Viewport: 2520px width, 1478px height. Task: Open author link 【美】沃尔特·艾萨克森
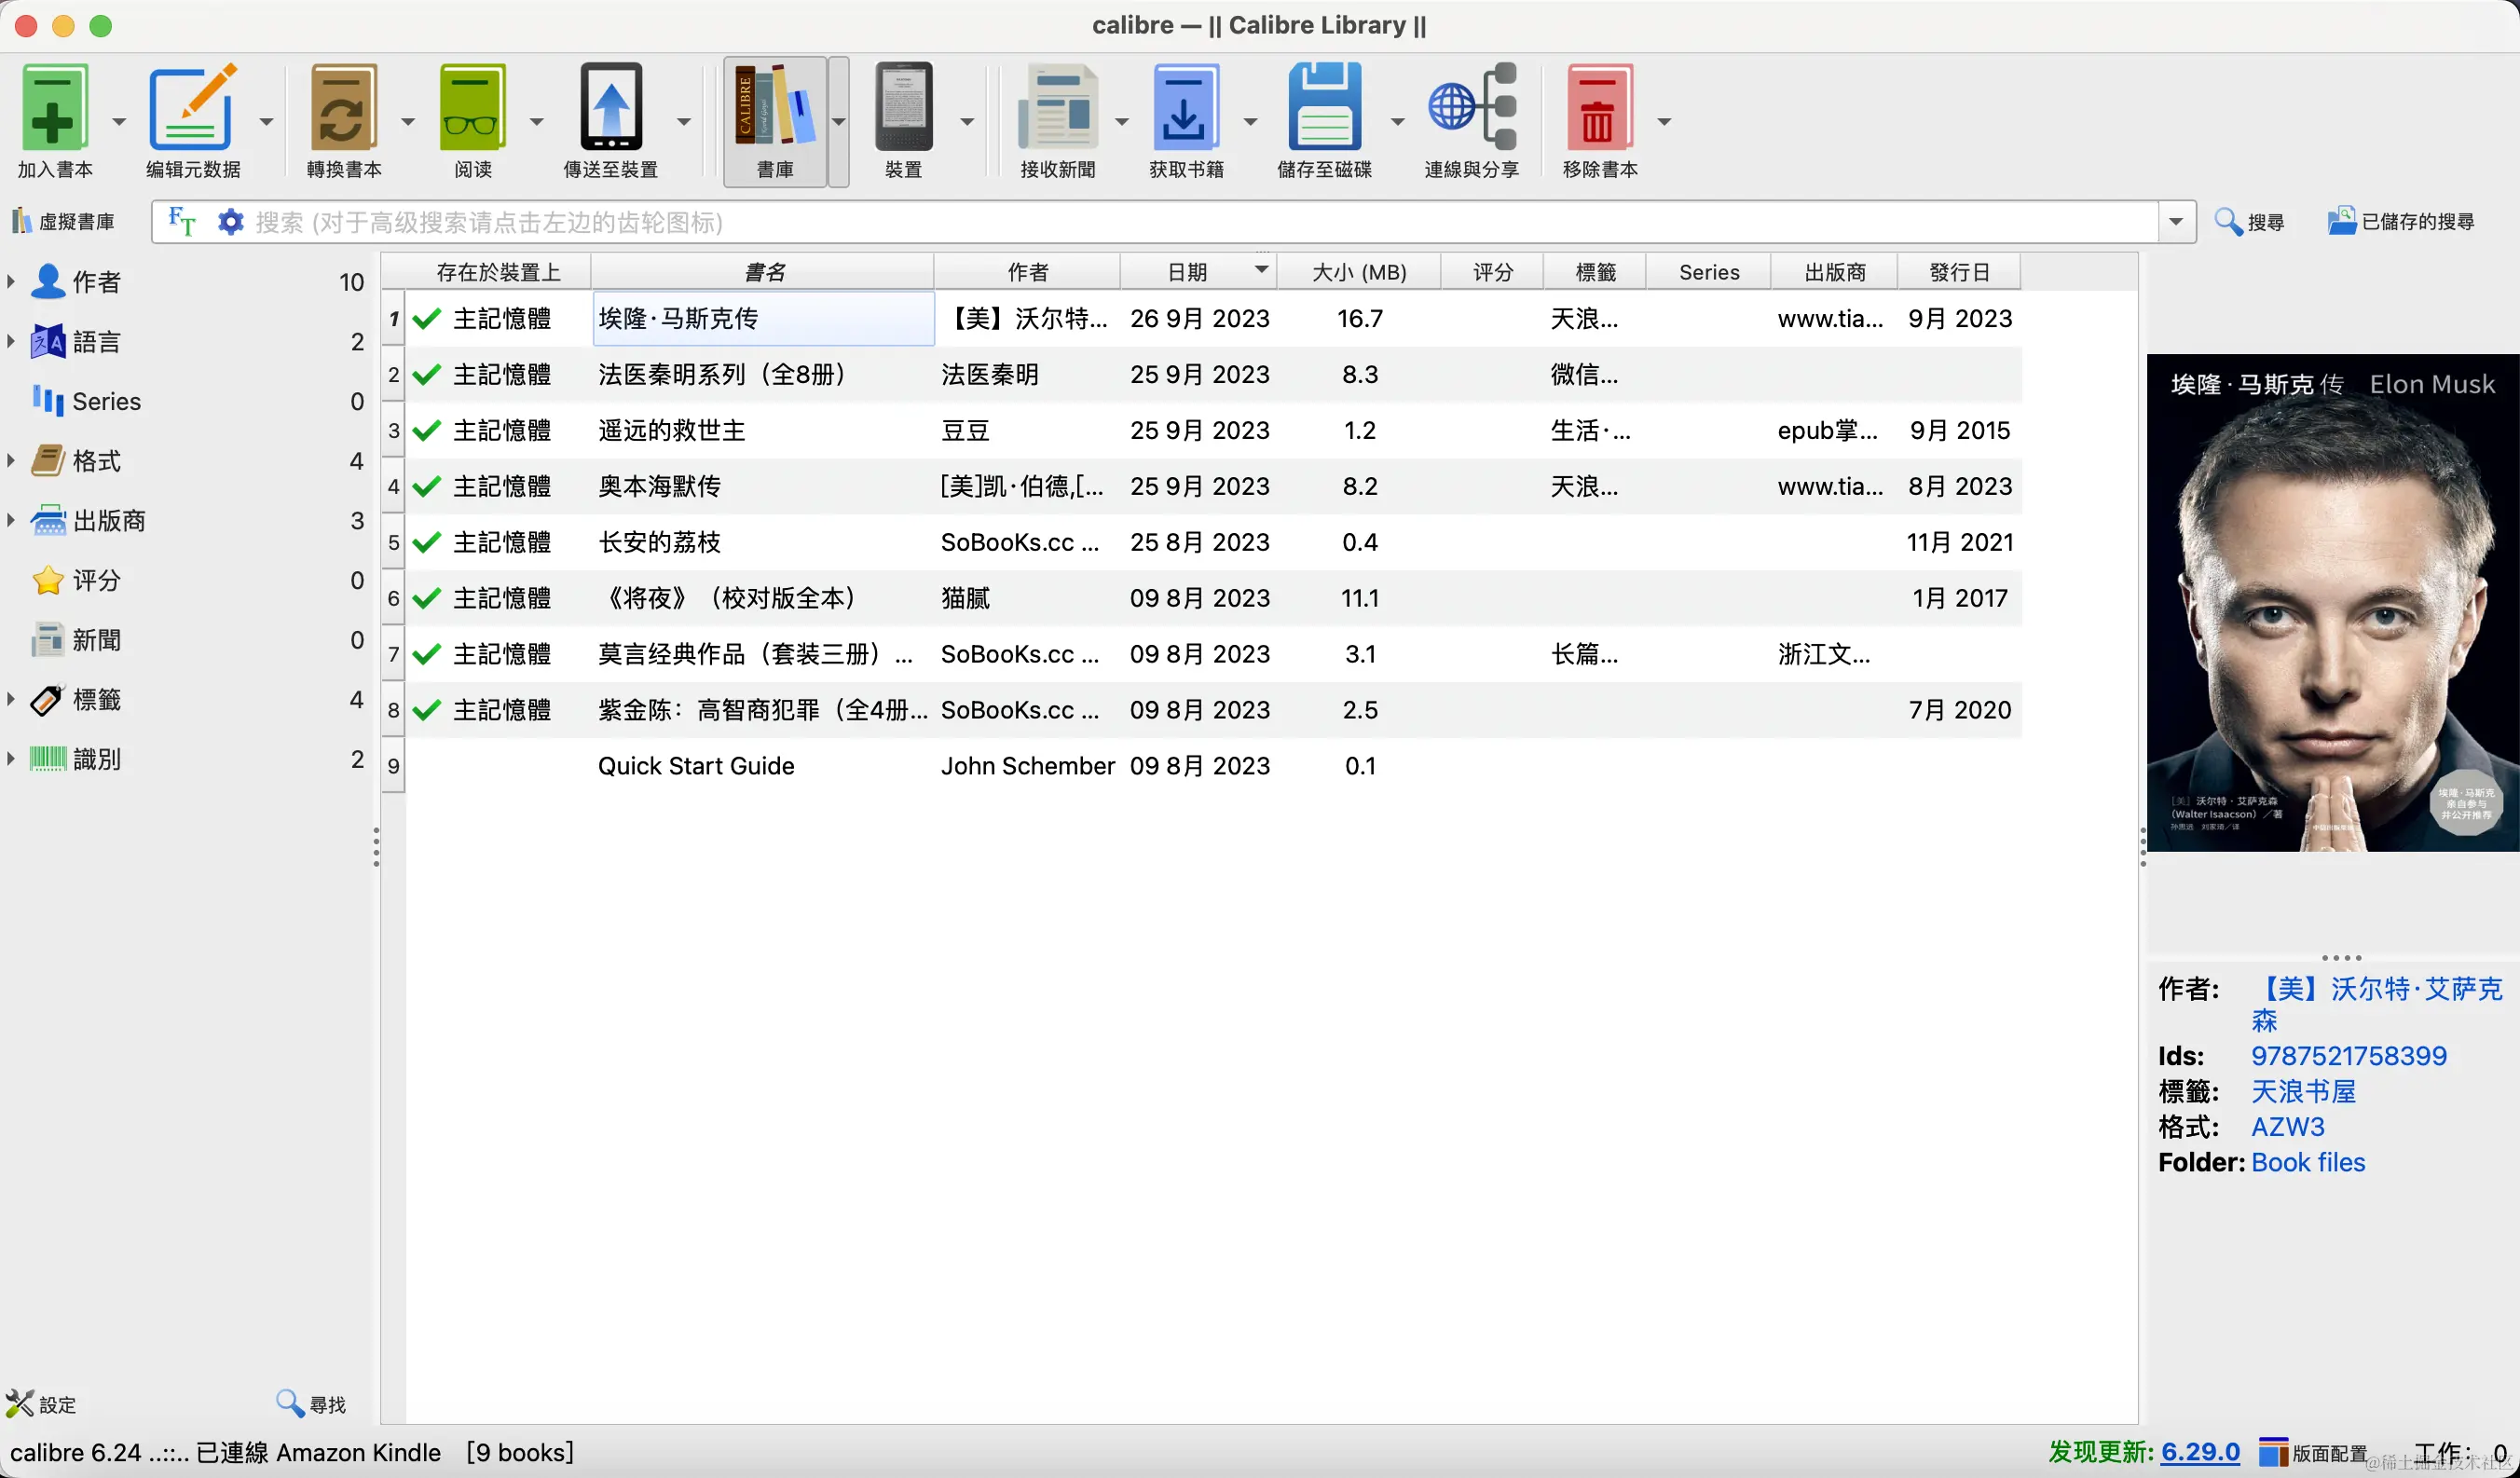tap(2376, 1004)
